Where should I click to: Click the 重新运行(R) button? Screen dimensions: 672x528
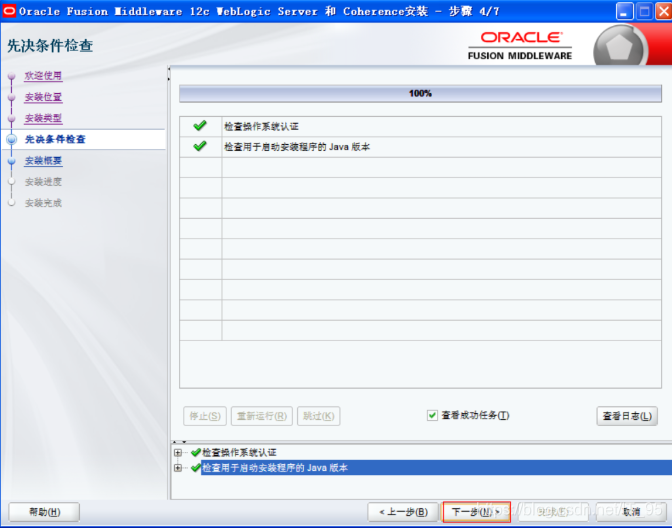tap(262, 416)
